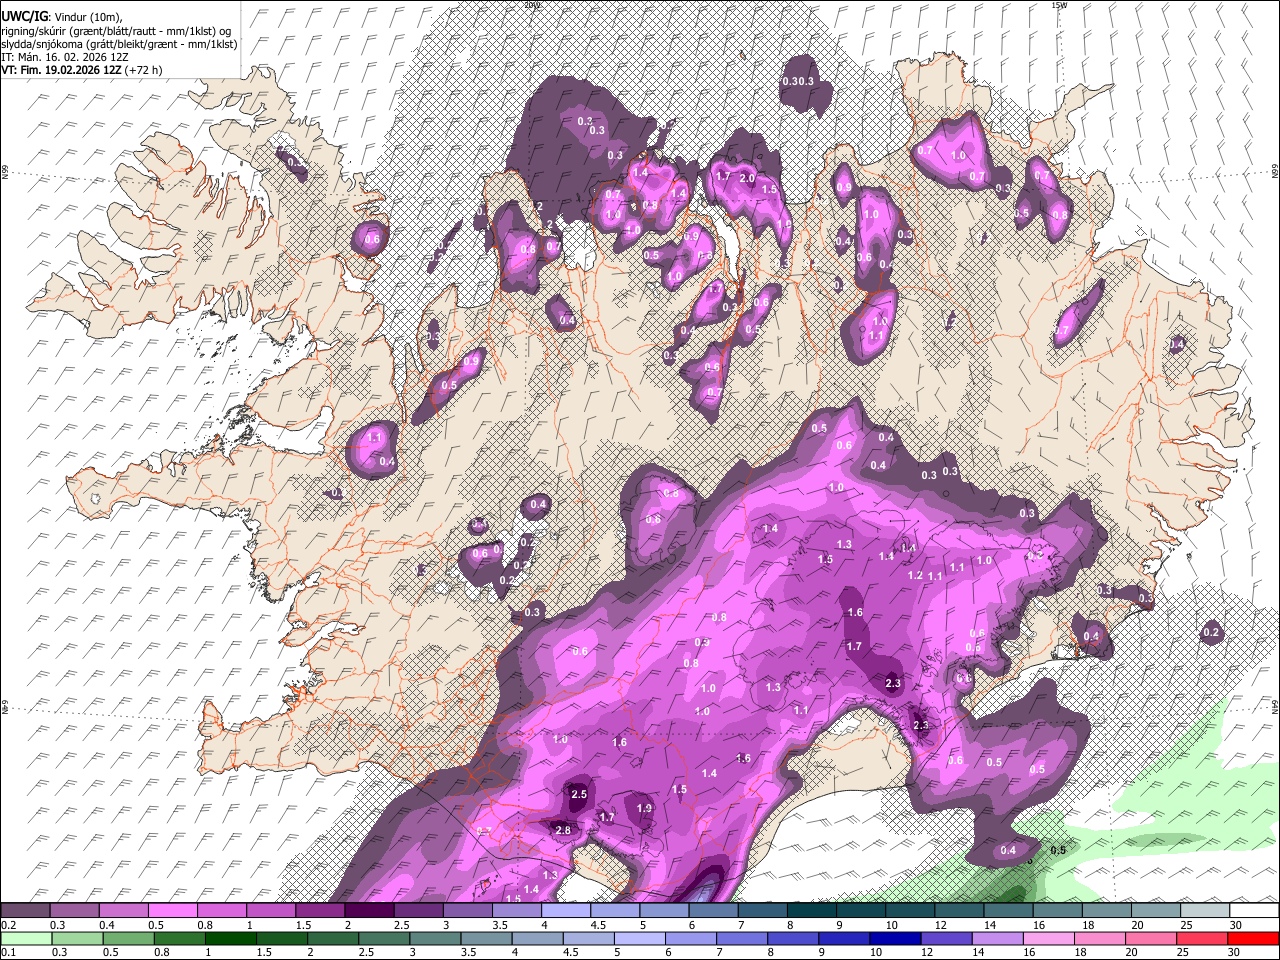Image resolution: width=1280 pixels, height=960 pixels.
Task: Choose the 16–18 light pink rain legend swatch
Action: [1048, 939]
